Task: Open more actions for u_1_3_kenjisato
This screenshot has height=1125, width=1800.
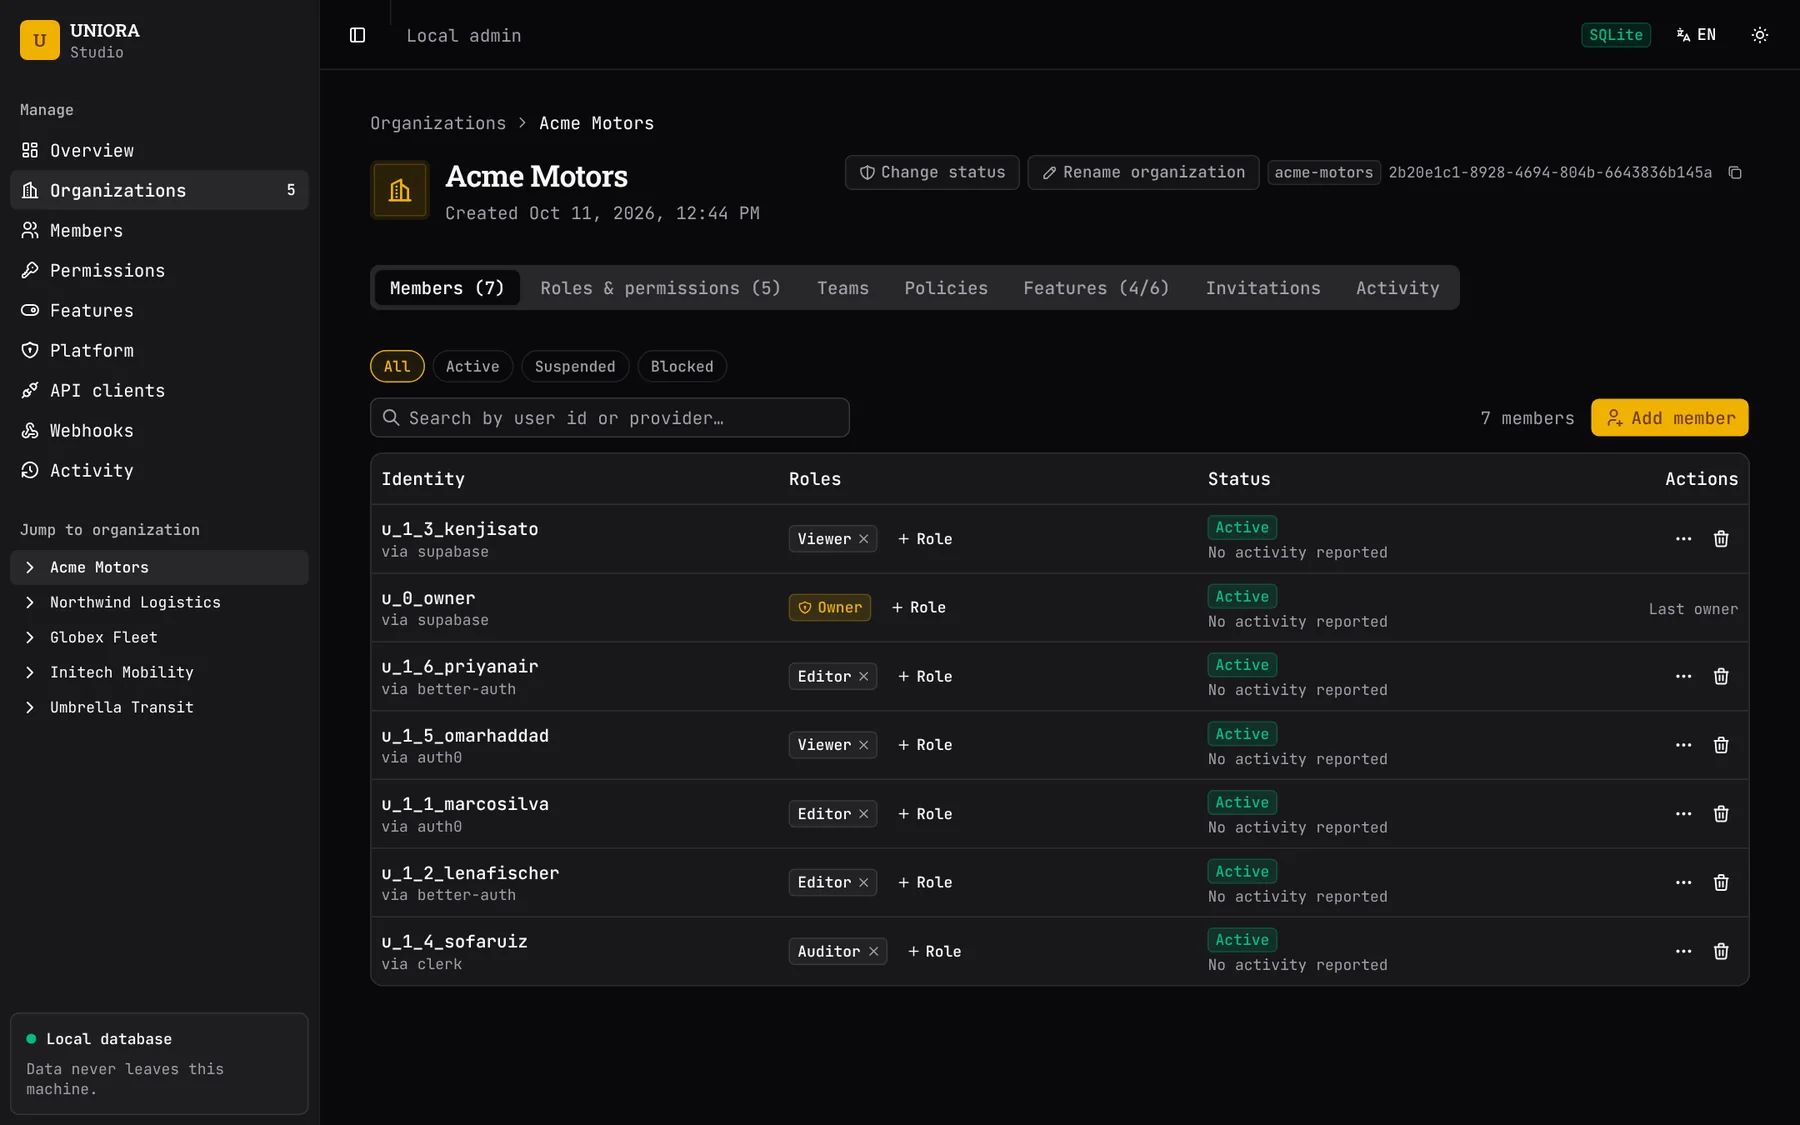Action: 1683,539
